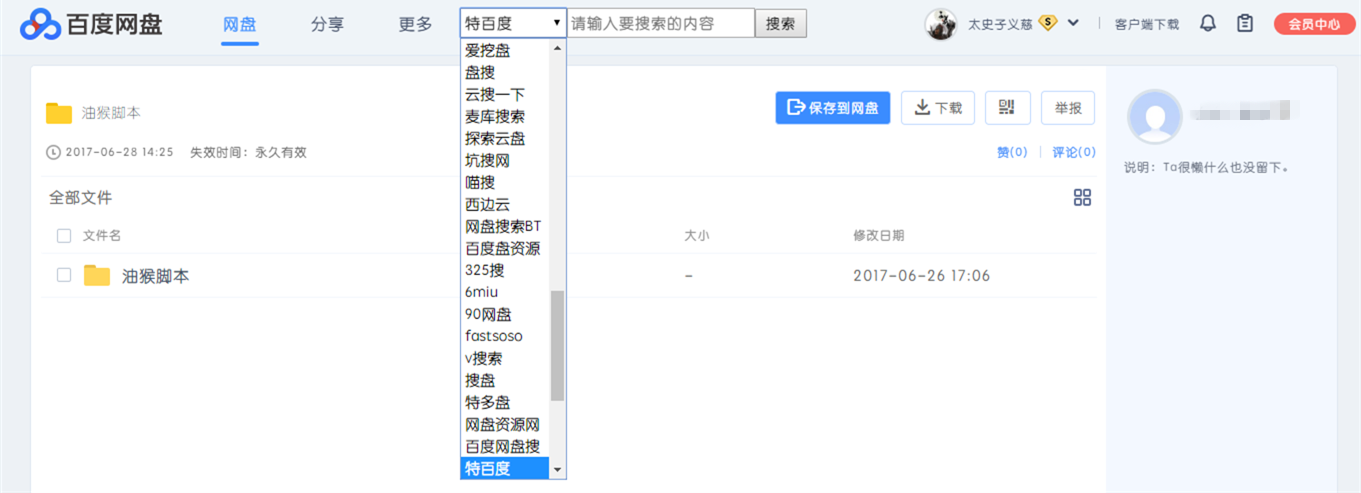Sort by the 修改日期 column header

[879, 236]
